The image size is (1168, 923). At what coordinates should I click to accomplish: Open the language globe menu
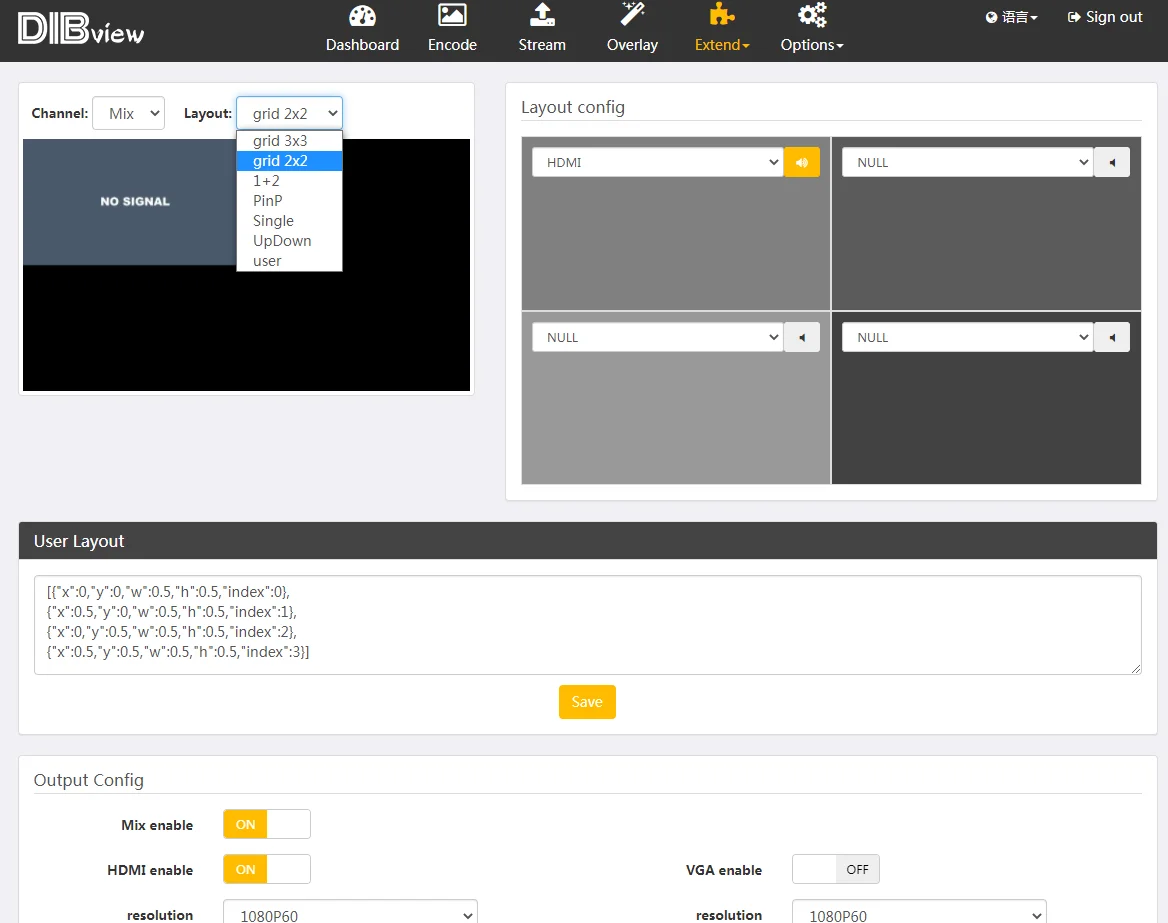1011,17
